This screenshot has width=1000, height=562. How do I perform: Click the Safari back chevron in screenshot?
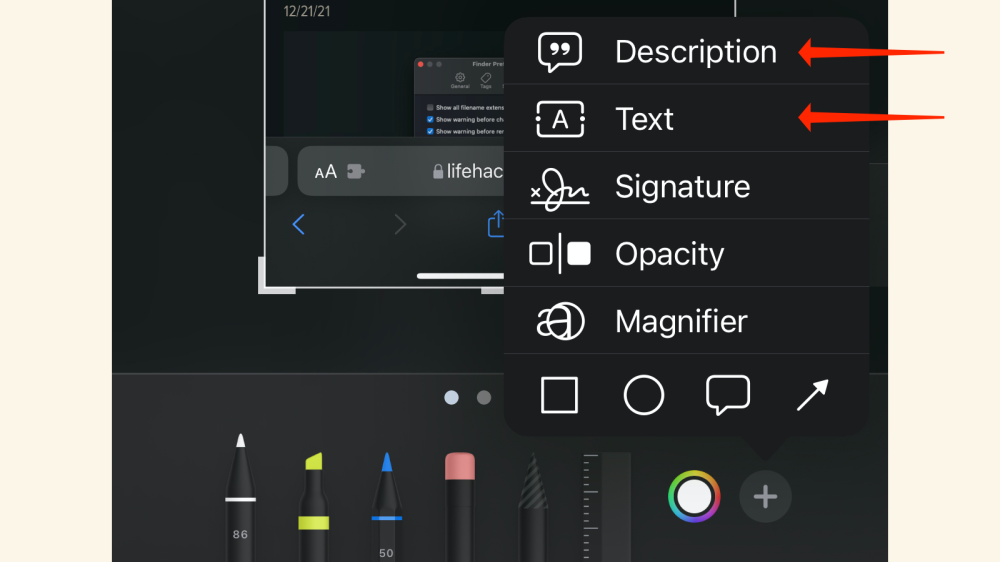[298, 225]
